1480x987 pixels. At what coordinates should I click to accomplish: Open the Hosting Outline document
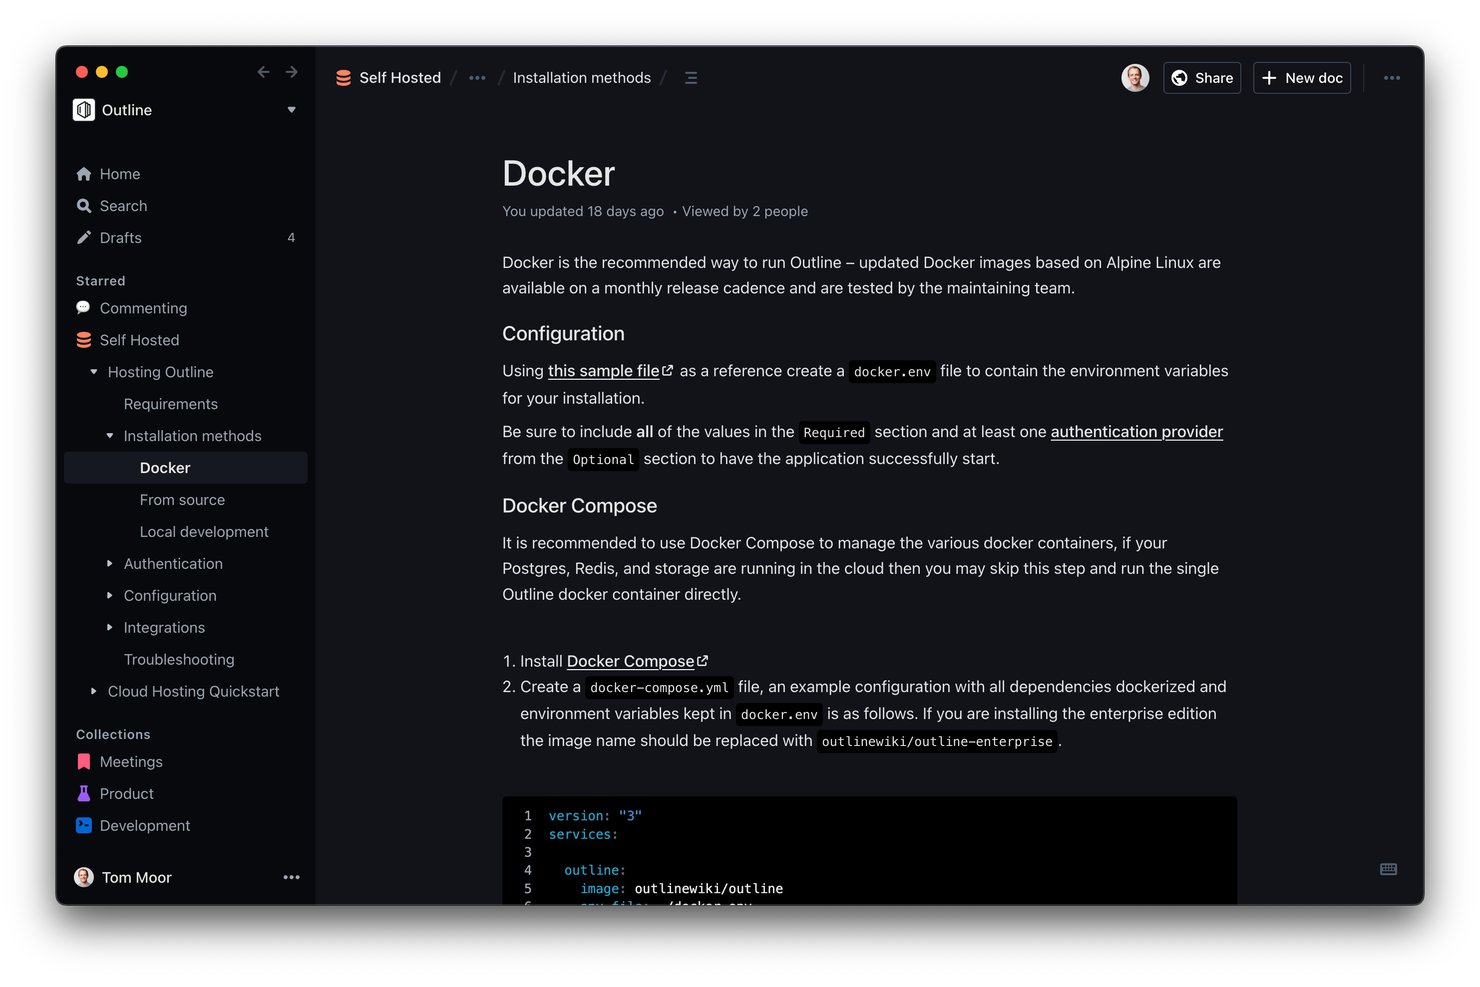(161, 372)
